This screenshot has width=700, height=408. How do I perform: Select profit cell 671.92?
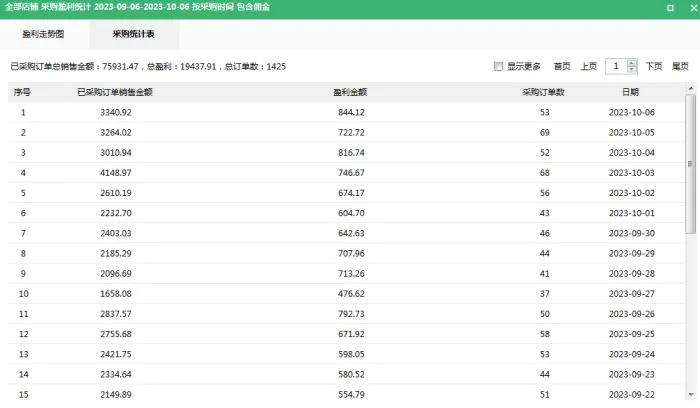pos(351,334)
